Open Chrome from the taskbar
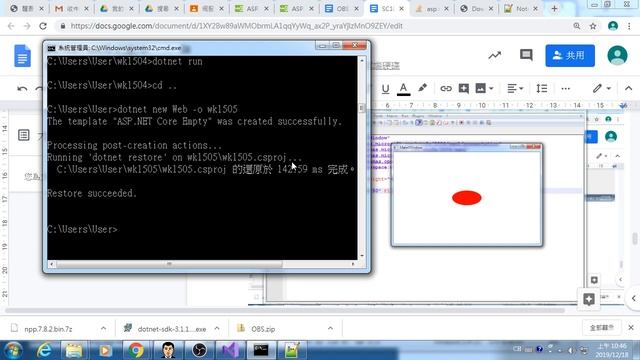Screen dimensions: 640x360 (136, 350)
